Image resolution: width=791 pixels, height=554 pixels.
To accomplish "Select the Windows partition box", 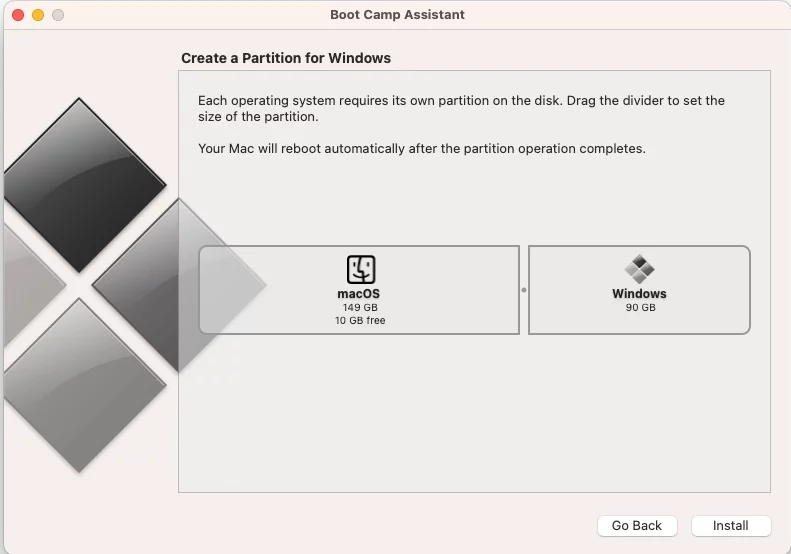I will tap(639, 290).
